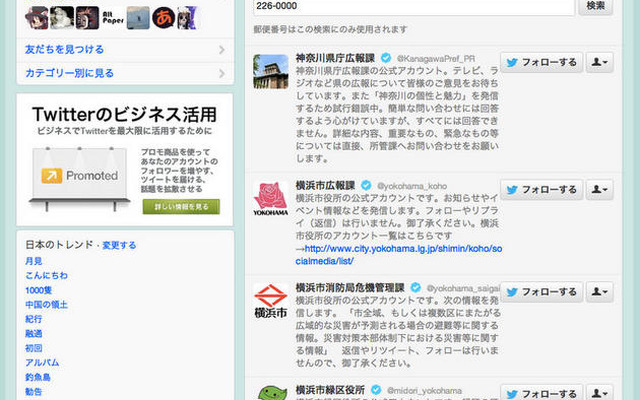Screen dimensions: 640x400
Task: Open 横浜市消防局危機管理課 red logo avatar
Action: coord(271,301)
